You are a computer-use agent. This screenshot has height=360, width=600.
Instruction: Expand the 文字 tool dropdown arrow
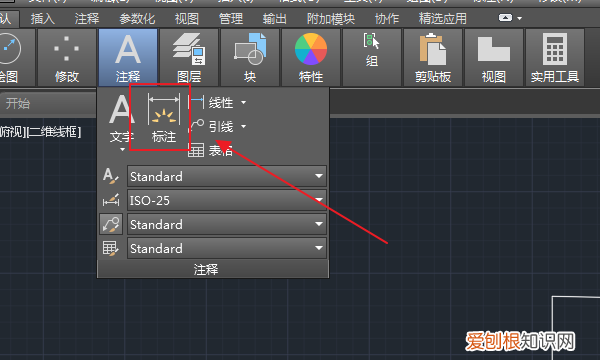[122, 150]
